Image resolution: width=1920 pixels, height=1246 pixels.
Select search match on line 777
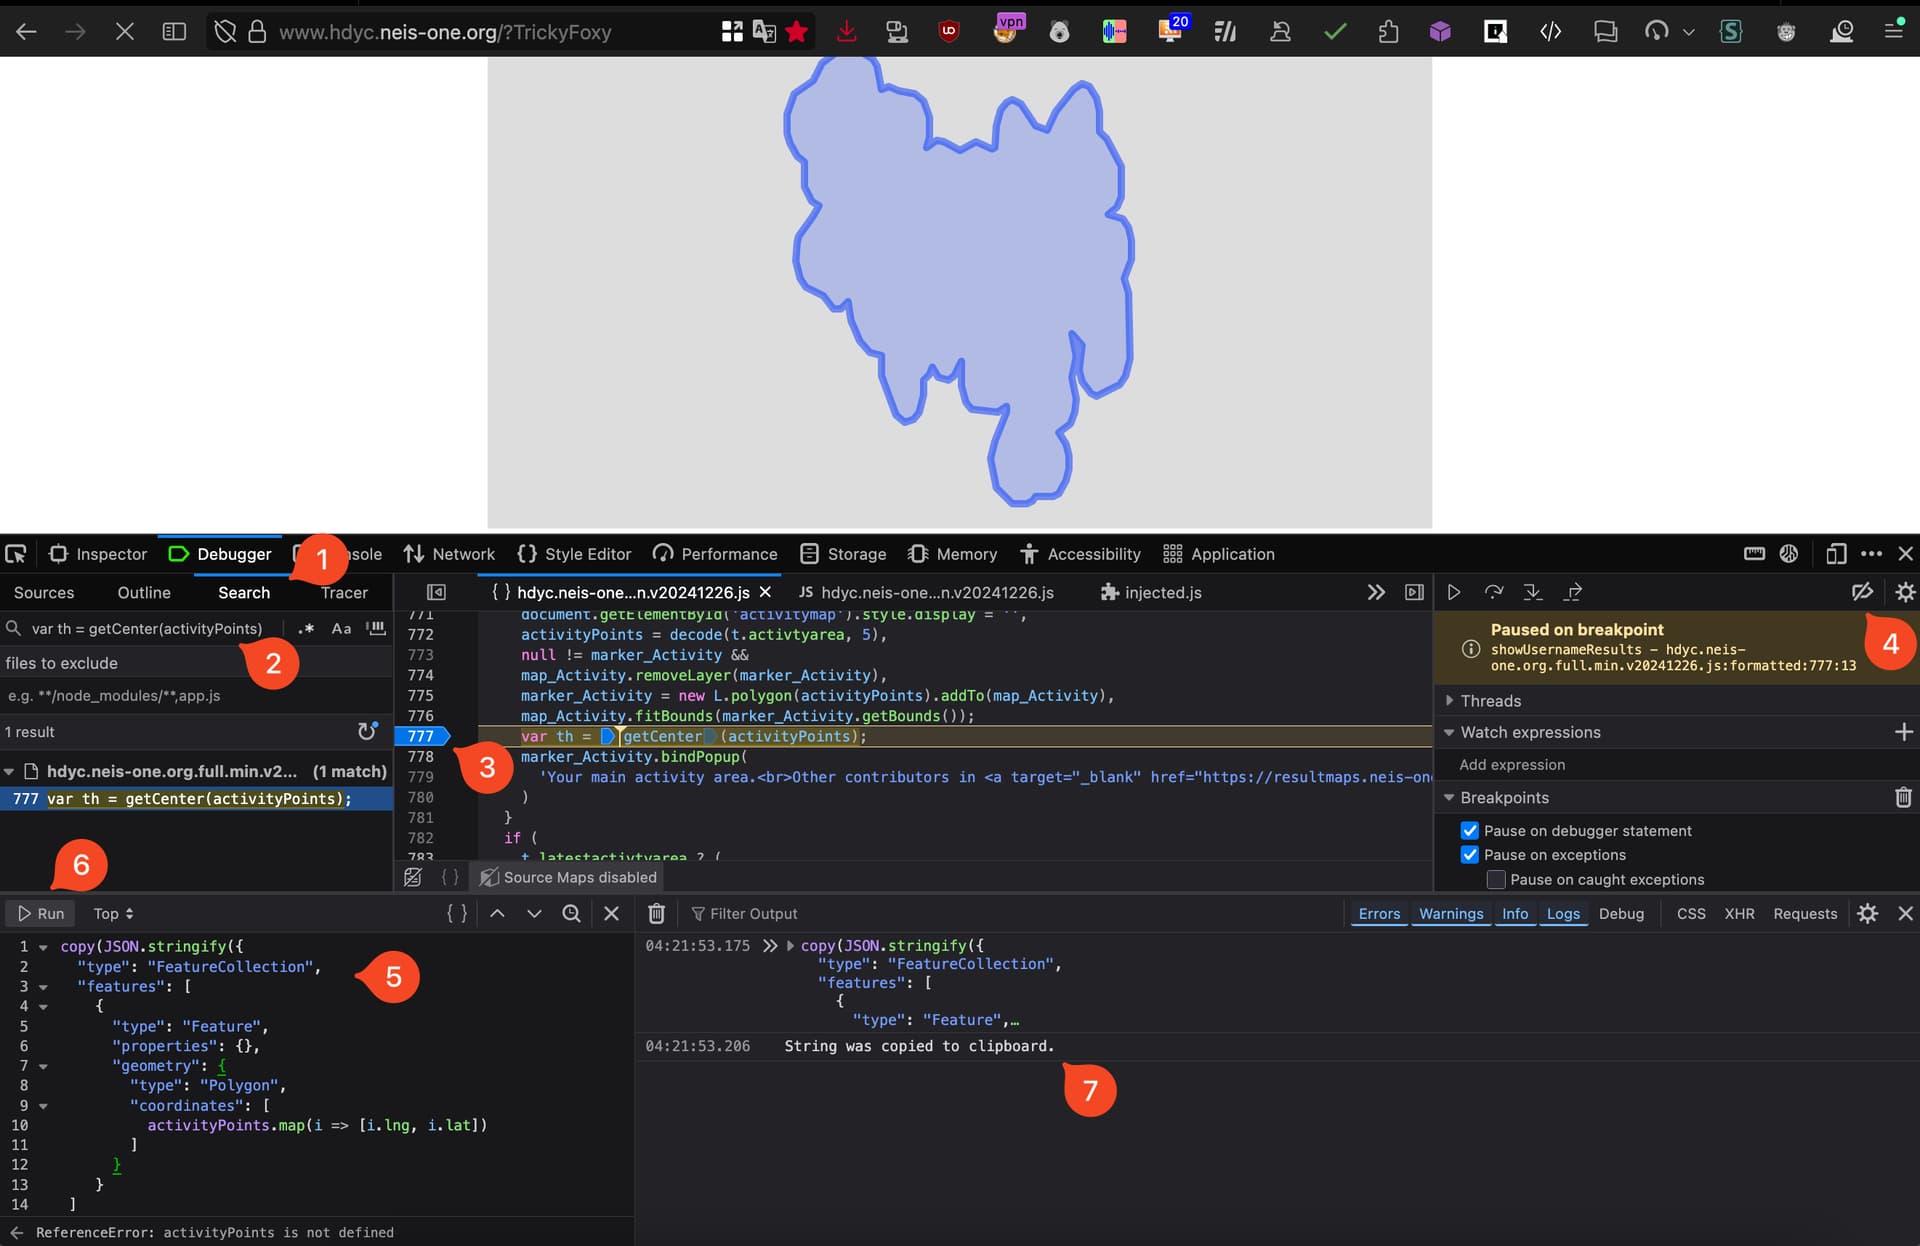[x=196, y=798]
